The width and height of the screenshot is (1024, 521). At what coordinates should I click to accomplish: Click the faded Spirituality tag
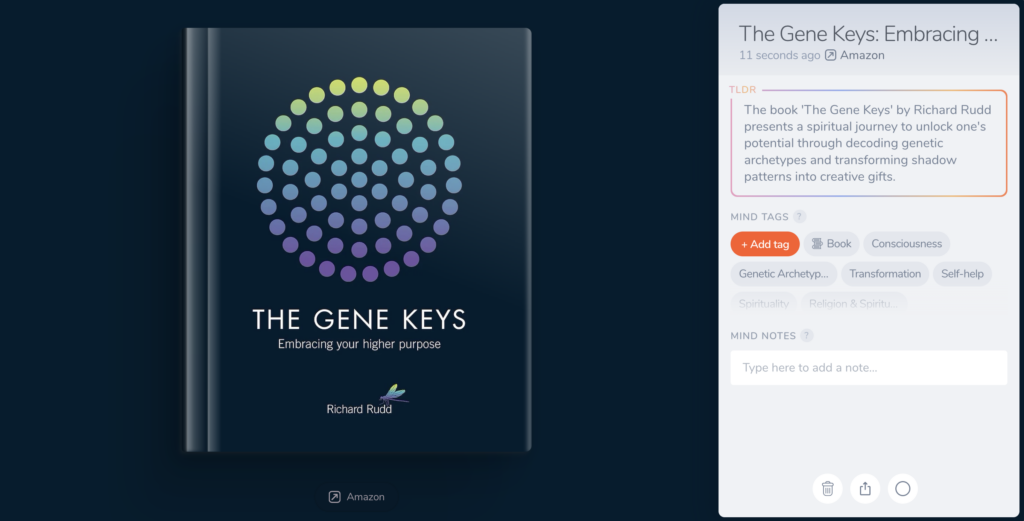(764, 303)
